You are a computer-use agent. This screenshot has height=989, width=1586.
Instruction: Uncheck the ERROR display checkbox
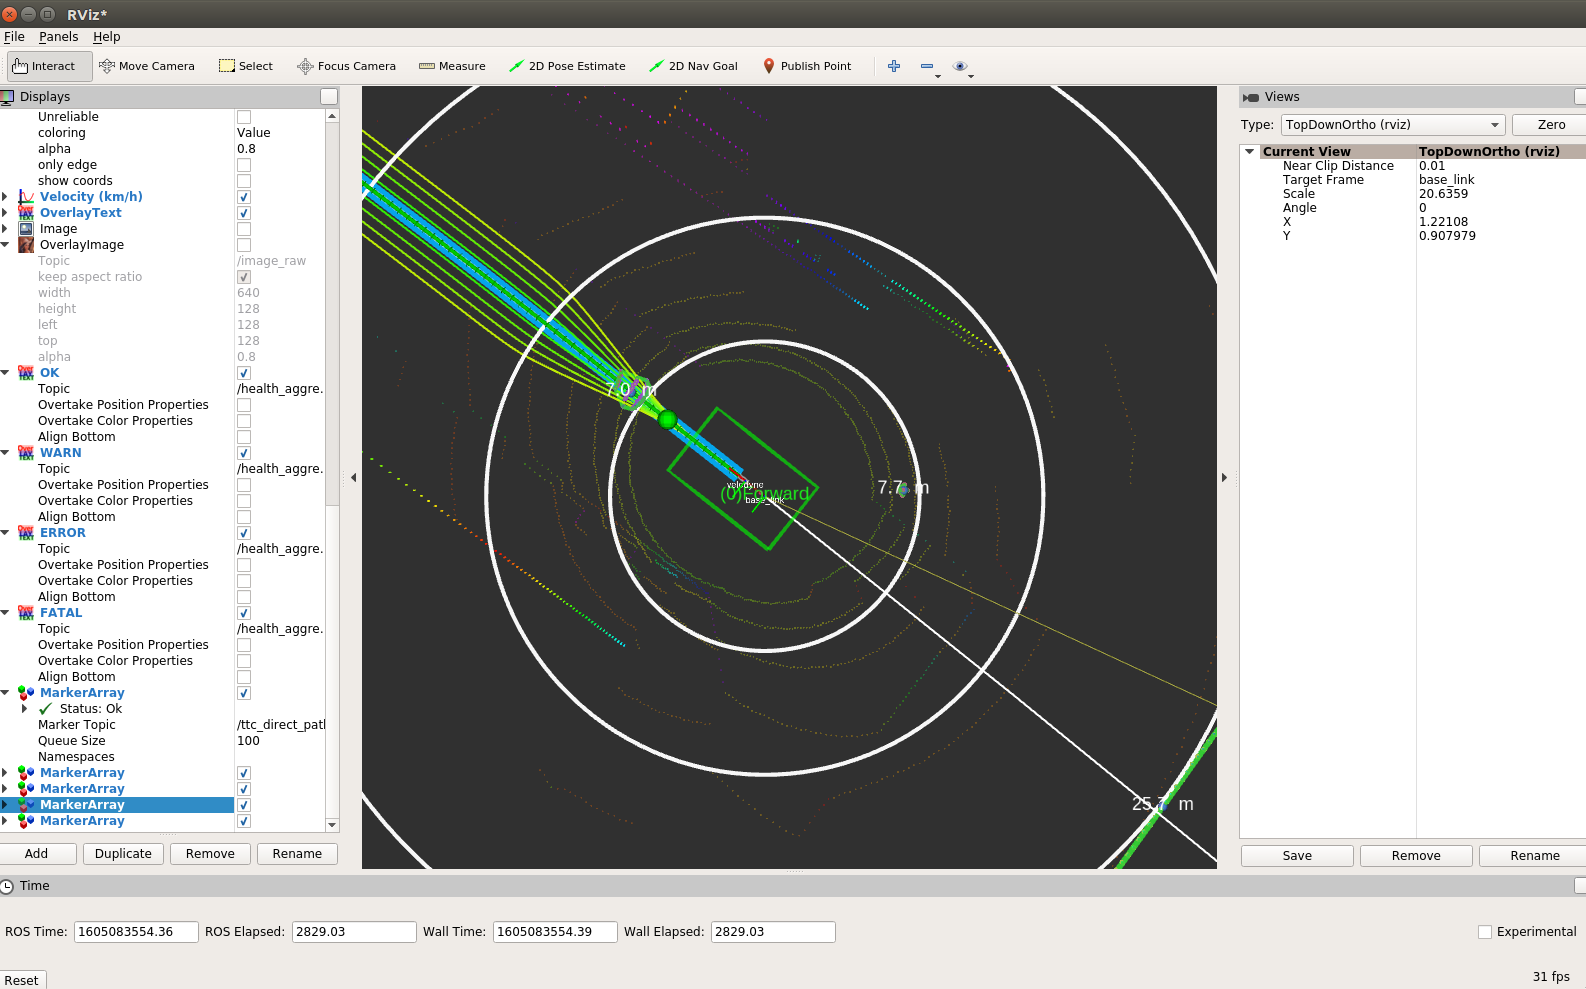click(x=244, y=533)
